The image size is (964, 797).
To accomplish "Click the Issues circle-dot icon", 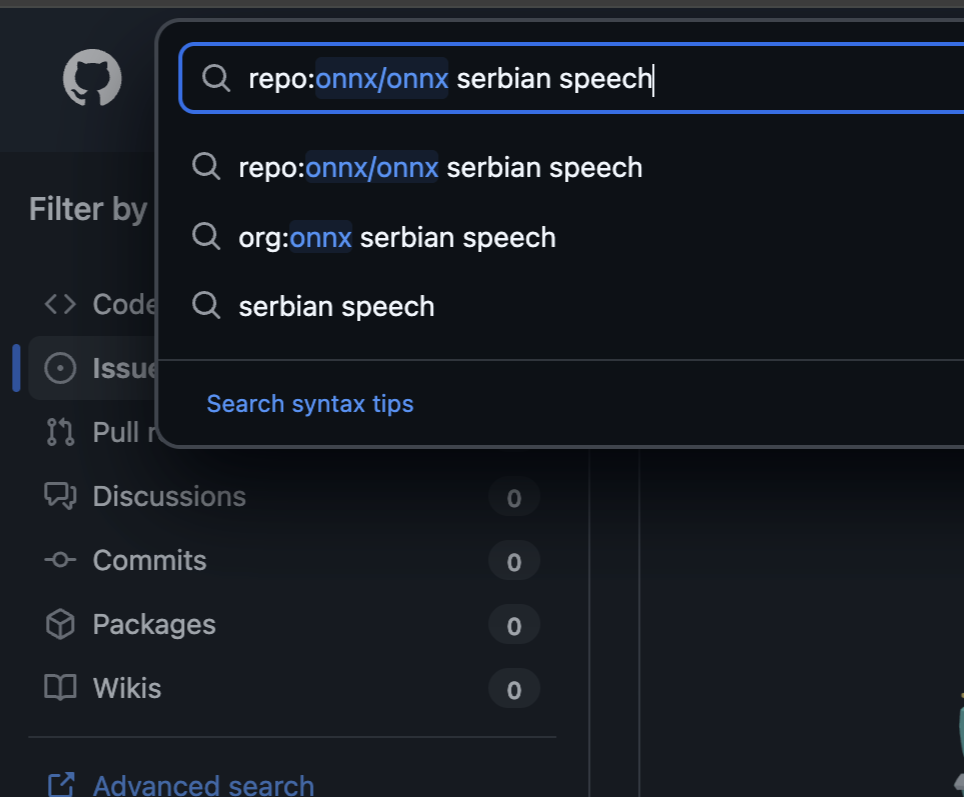I will click(60, 369).
